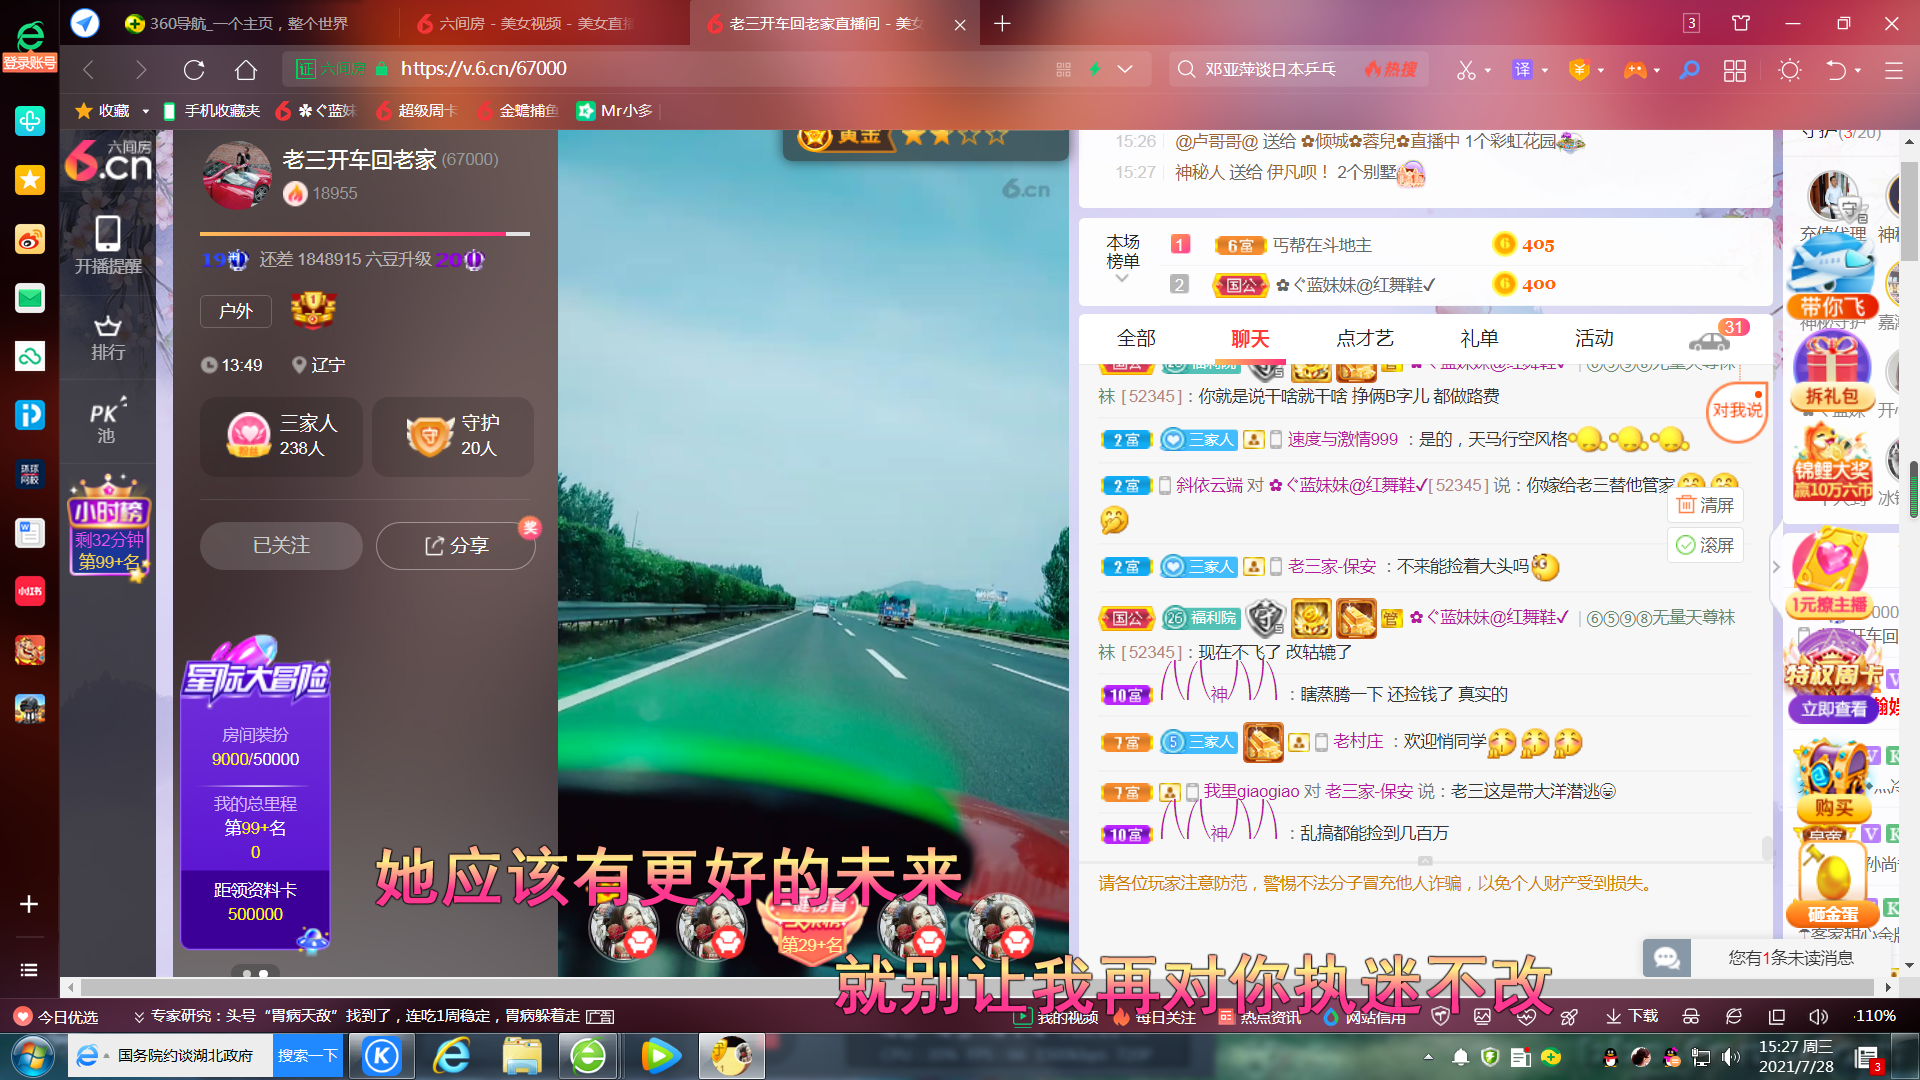Expand the right gift panel arrow
The image size is (1920, 1080).
click(x=1776, y=567)
